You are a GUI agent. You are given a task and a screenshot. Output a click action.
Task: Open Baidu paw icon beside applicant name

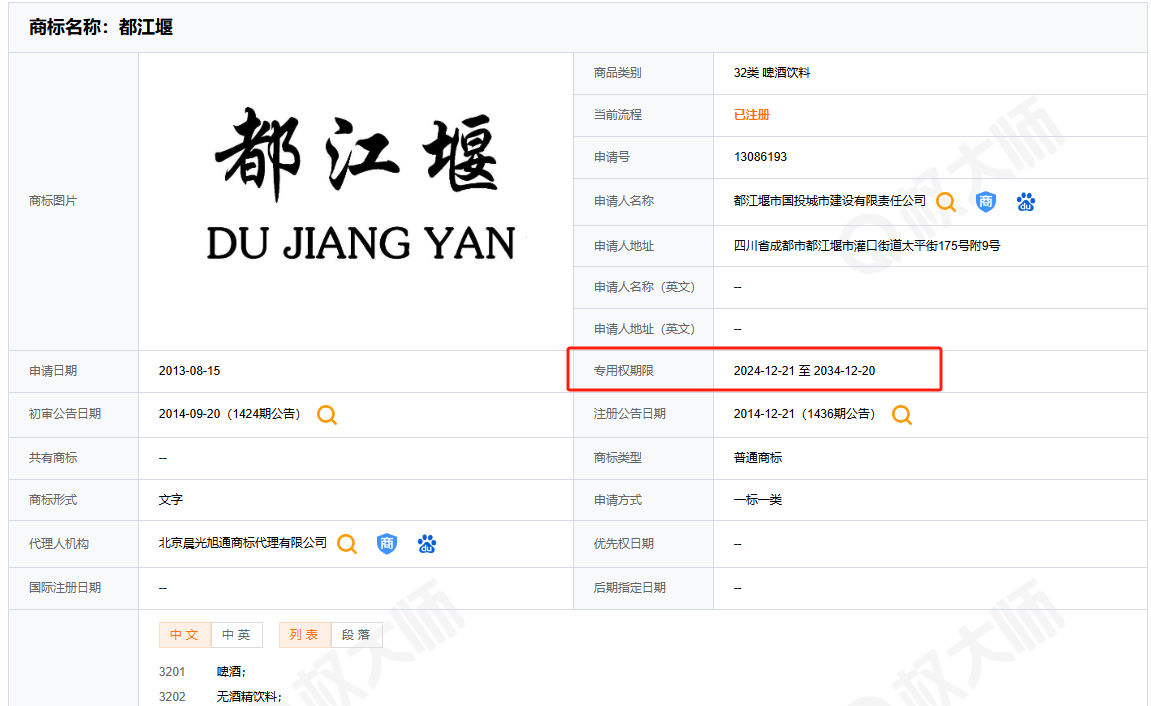(x=1025, y=202)
